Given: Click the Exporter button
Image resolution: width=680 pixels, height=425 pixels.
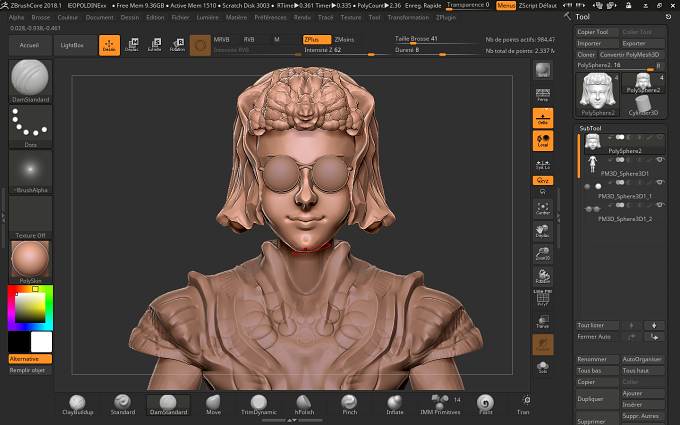Looking at the screenshot, I should pos(643,43).
